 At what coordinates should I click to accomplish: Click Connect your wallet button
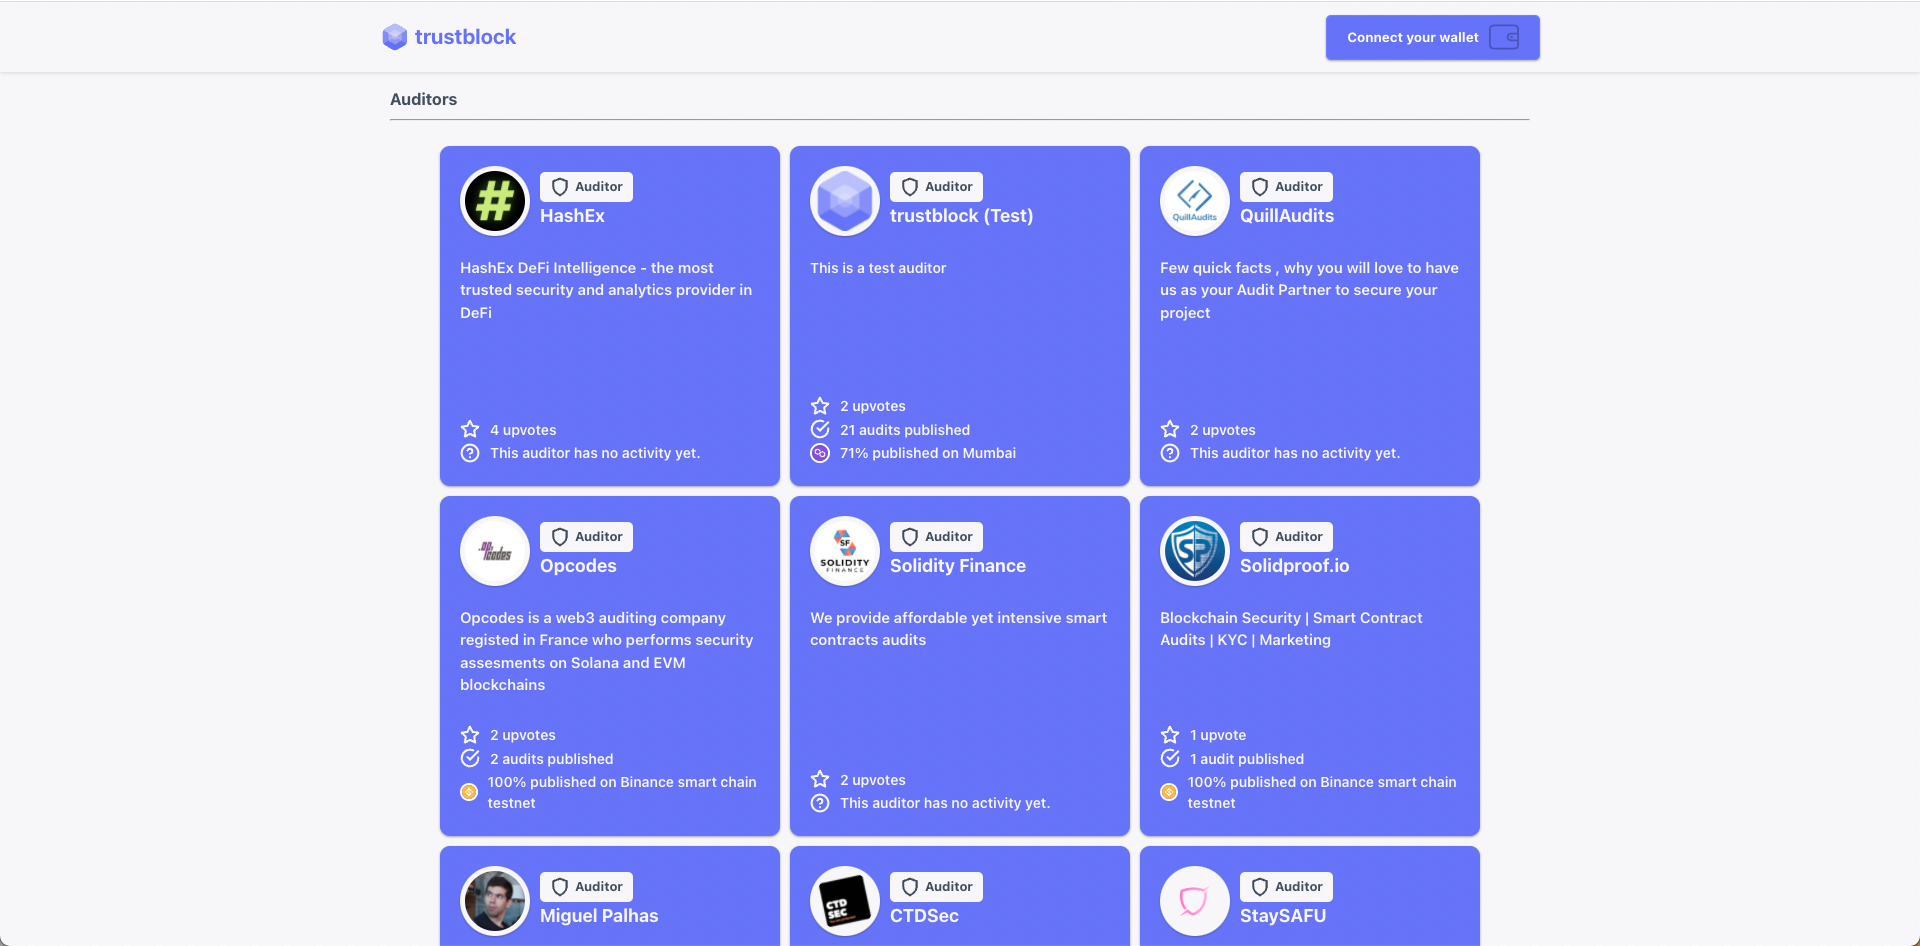tap(1432, 37)
